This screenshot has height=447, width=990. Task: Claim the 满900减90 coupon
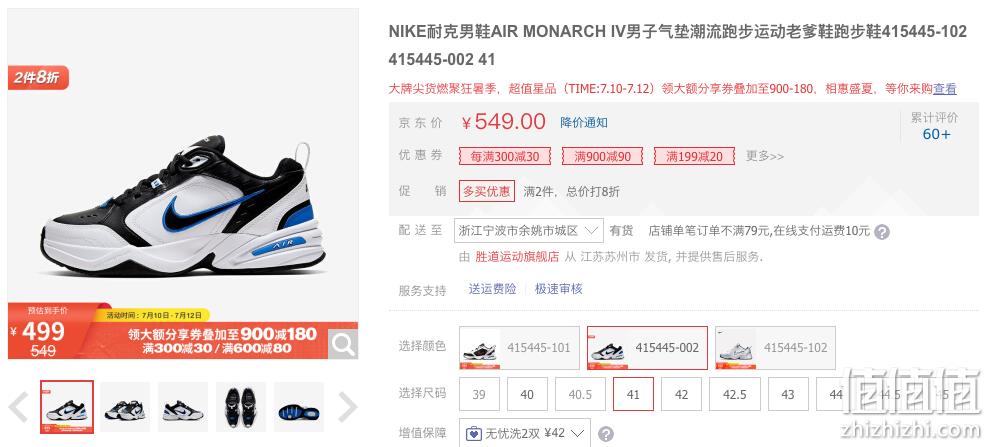(602, 156)
